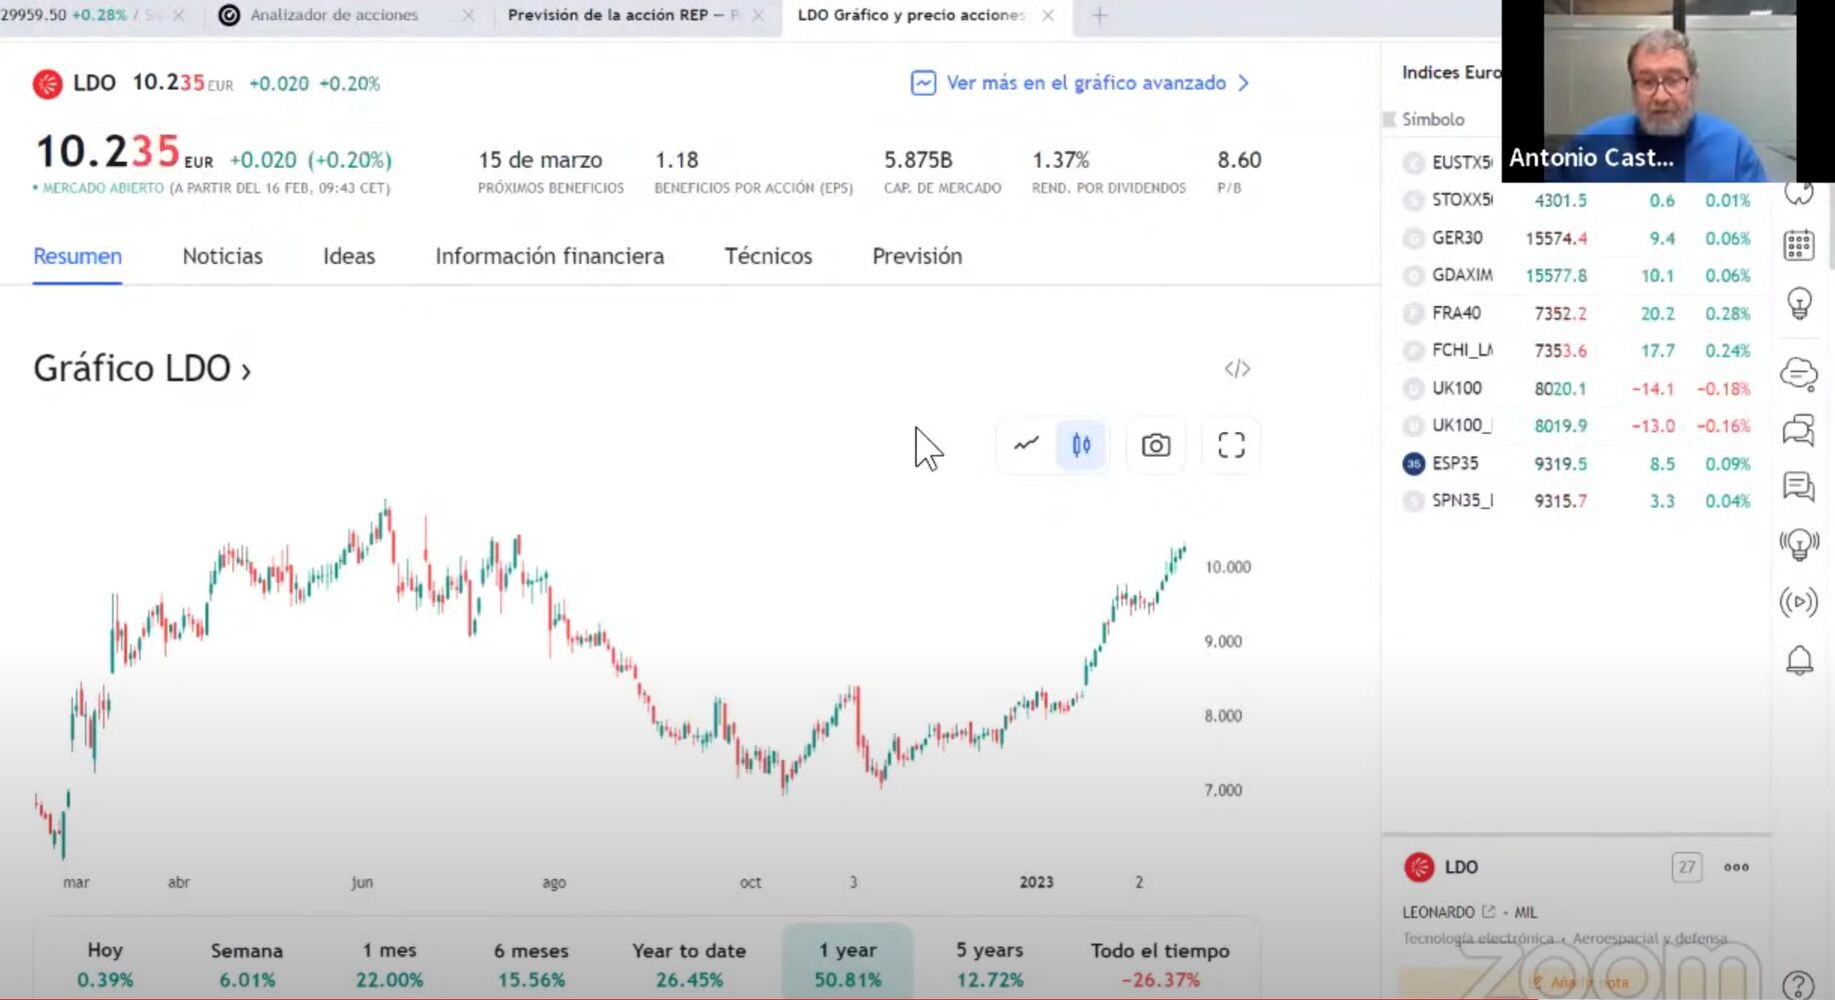Select the Todo el tiempo range
Screen dimensions: 1835x1000
point(1160,964)
